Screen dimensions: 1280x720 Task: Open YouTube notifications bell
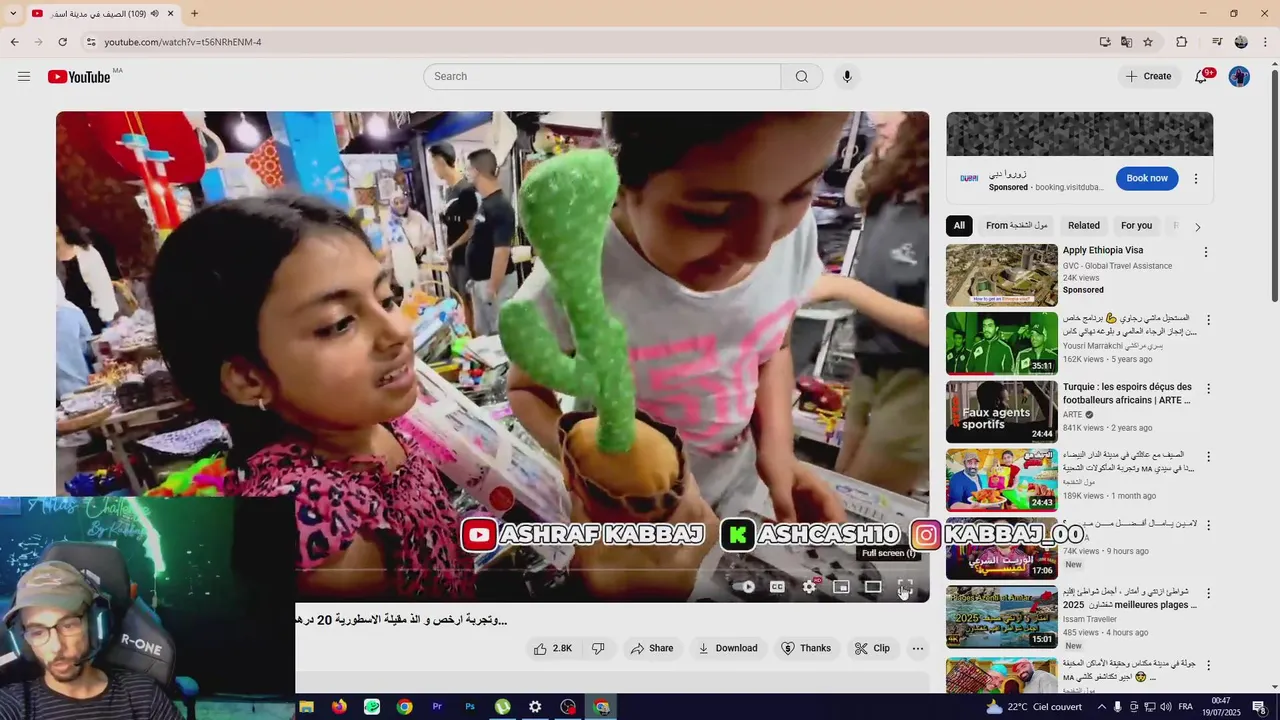pos(1202,77)
